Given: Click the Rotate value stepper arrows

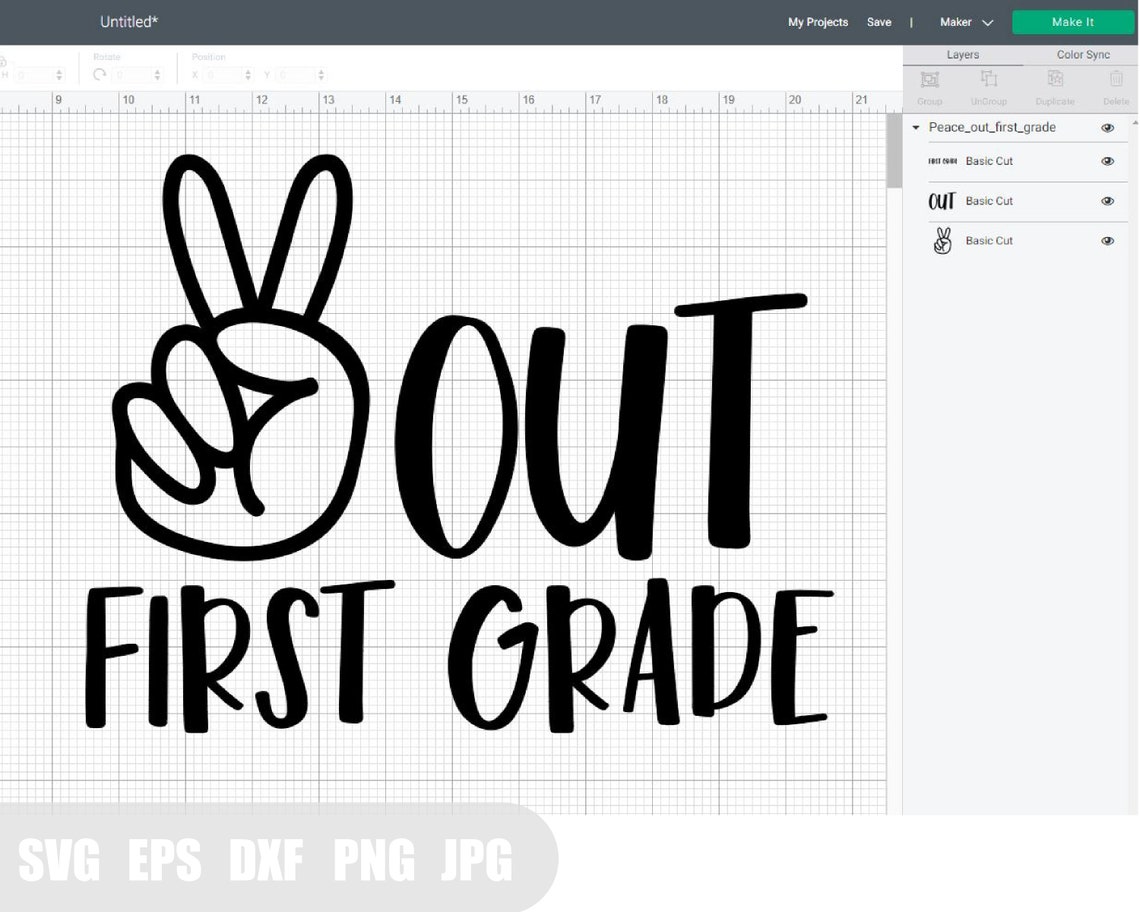Looking at the screenshot, I should [x=158, y=74].
